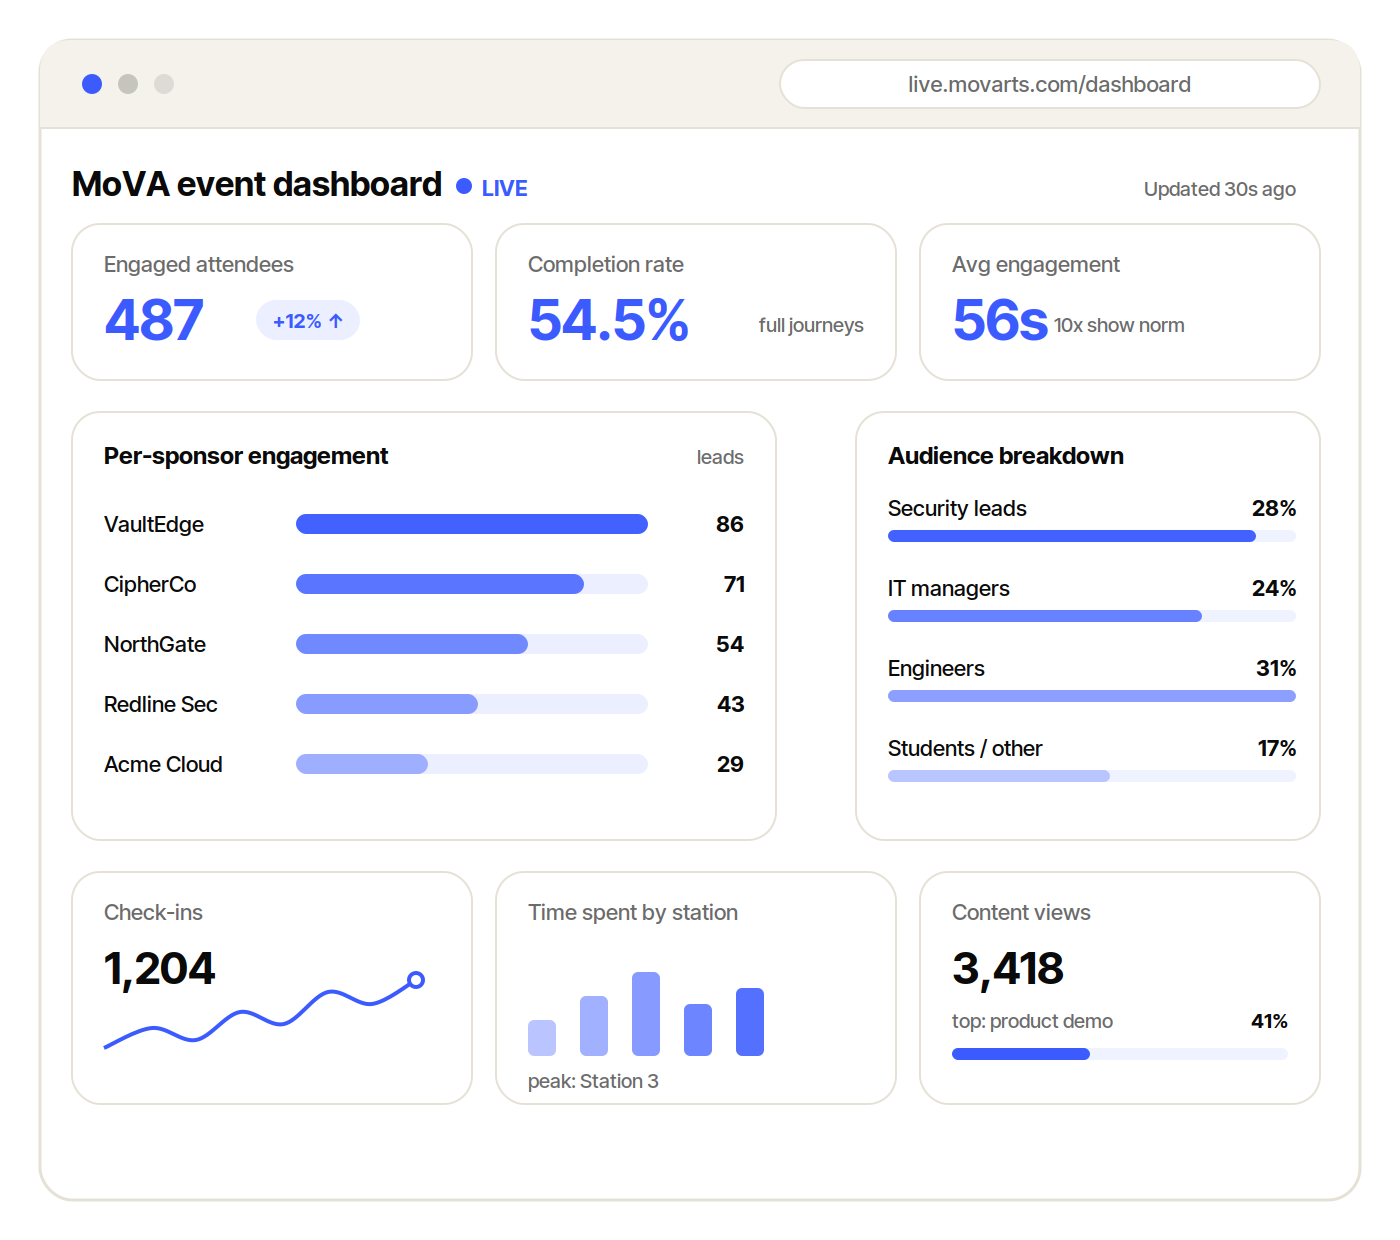Click the up arrow in the +12% badge
Image resolution: width=1400 pixels, height=1240 pixels.
pyautogui.click(x=336, y=321)
